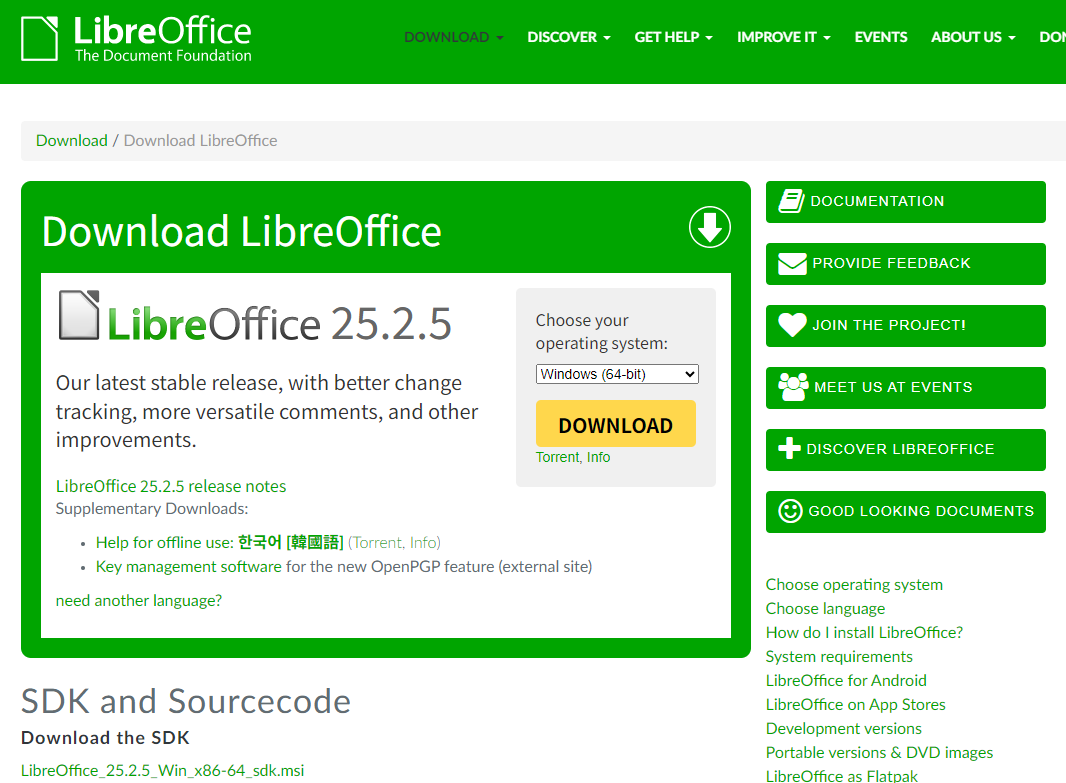Click the SDK and Sourcecode heading

pyautogui.click(x=186, y=701)
